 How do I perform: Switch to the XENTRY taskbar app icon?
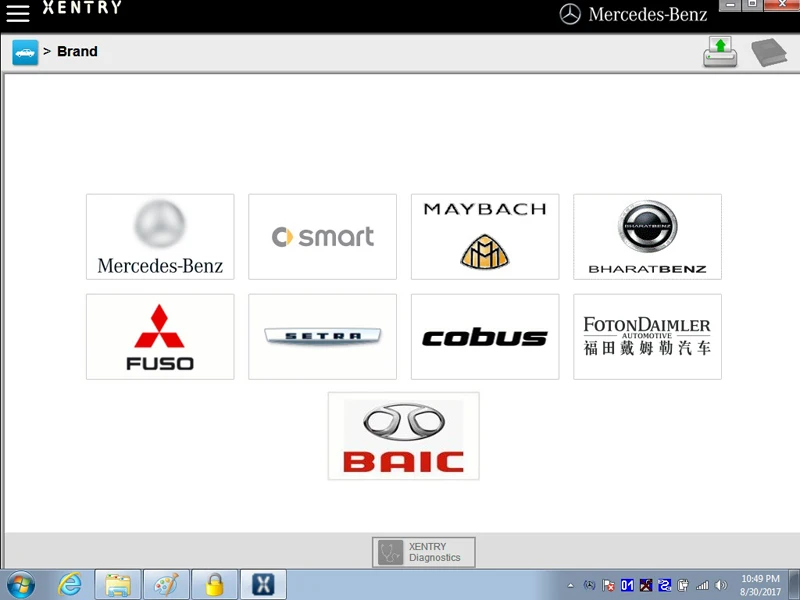[x=263, y=585]
